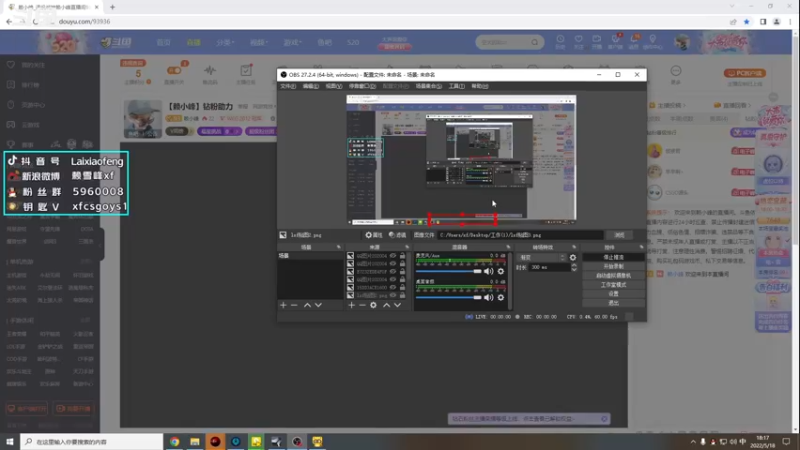Move scene up in Scenes panel
This screenshot has width=800, height=450.
(x=307, y=305)
